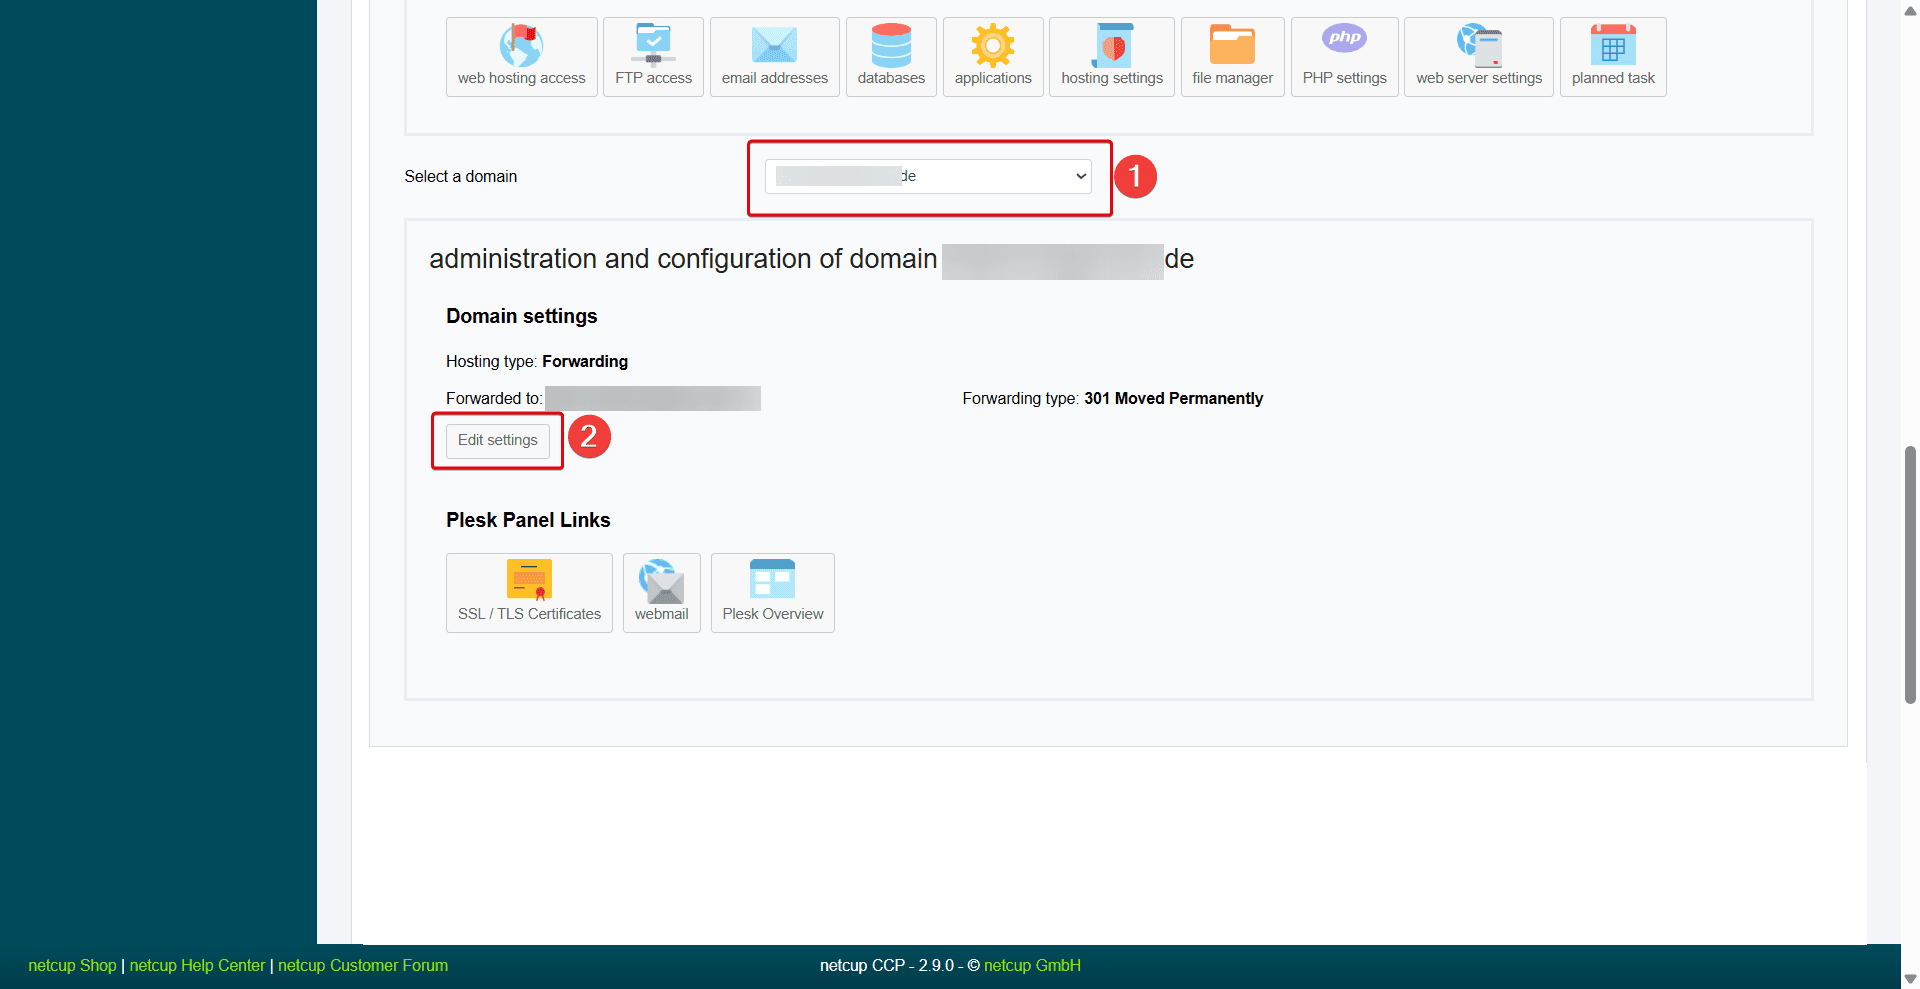Open web hosting access settings
Screen dimensions: 1920x989
coord(521,56)
